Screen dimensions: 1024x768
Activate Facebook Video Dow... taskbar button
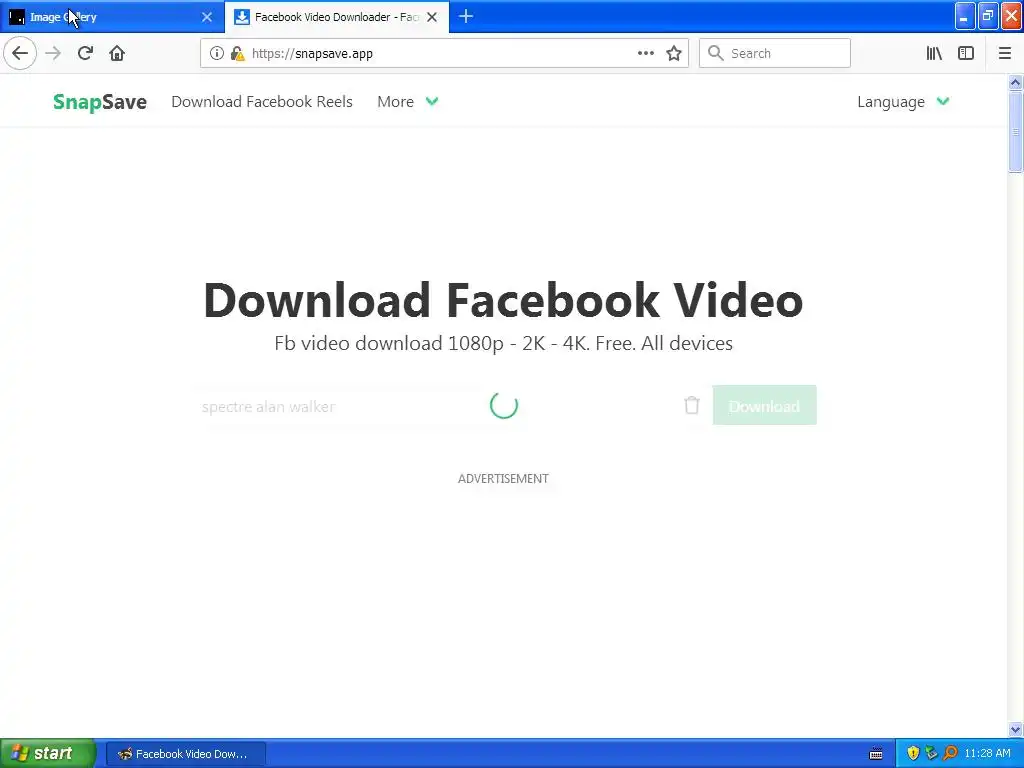[x=185, y=754]
